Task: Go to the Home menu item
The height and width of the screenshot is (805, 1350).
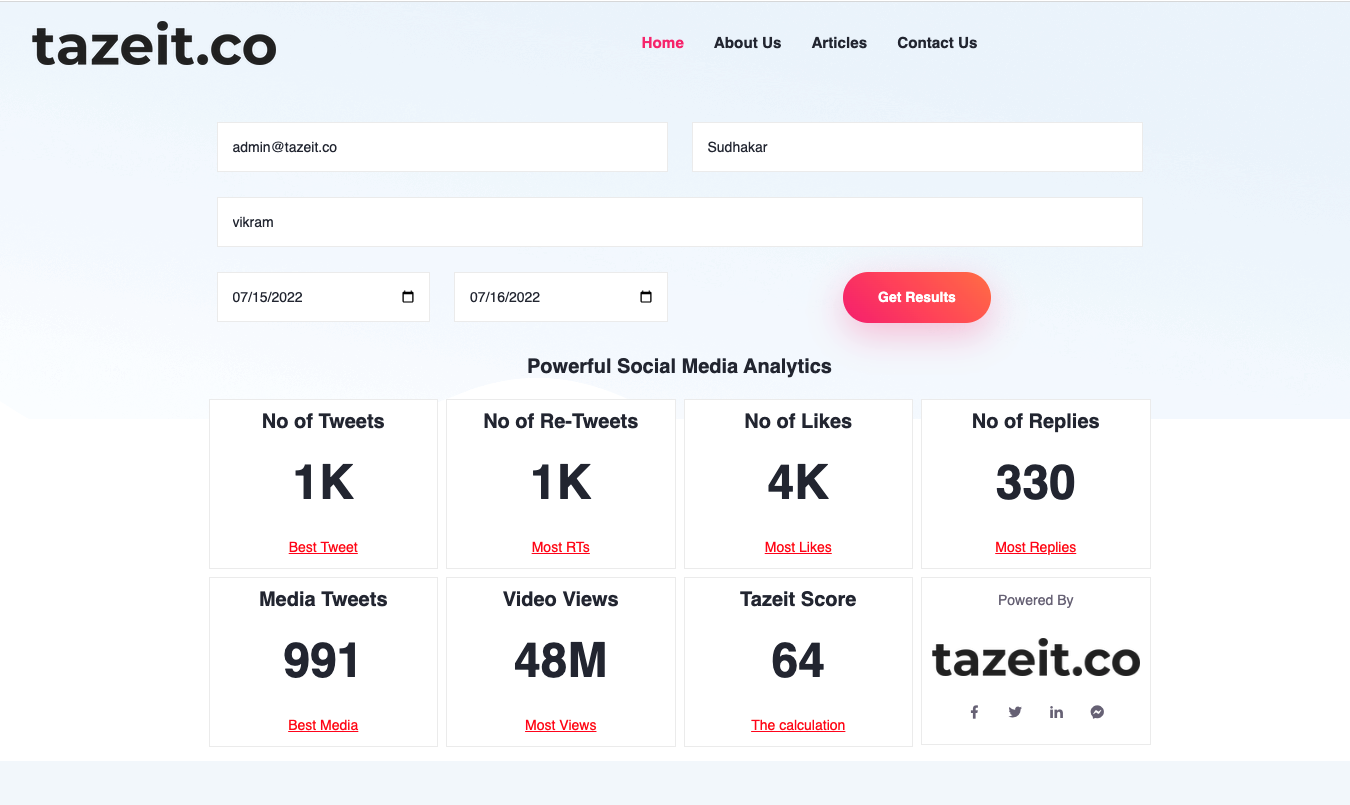Action: click(662, 43)
